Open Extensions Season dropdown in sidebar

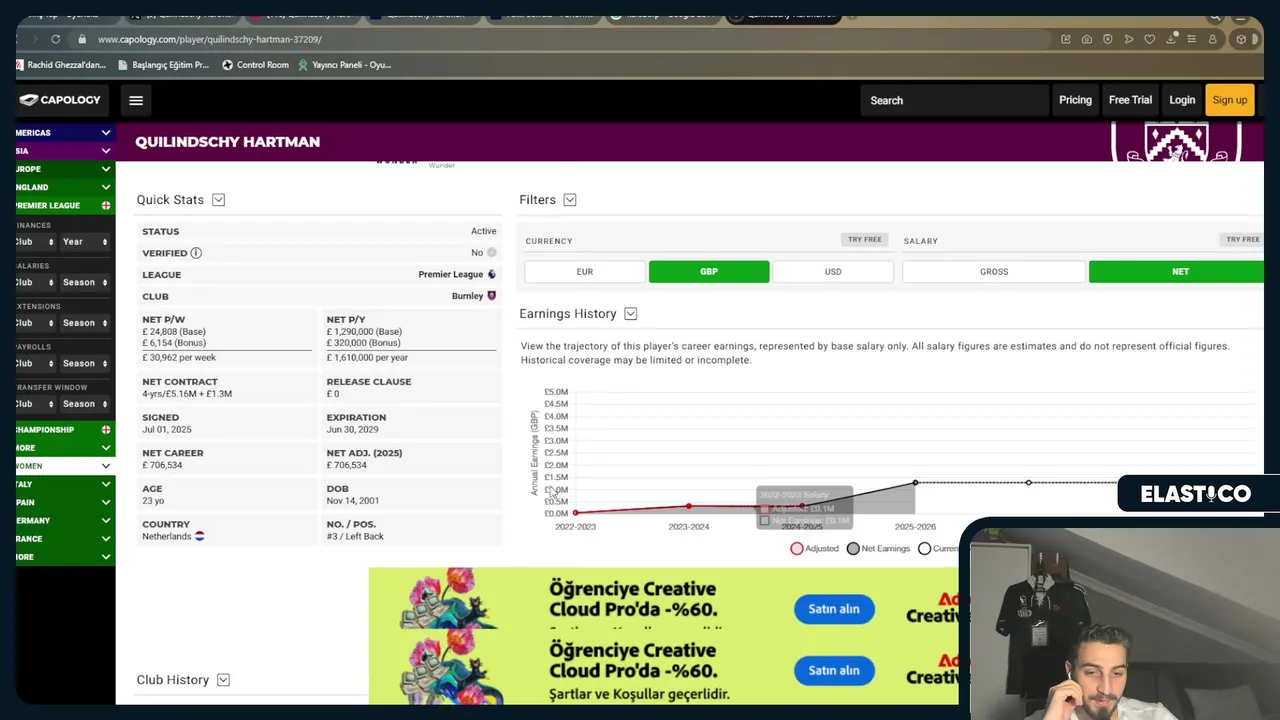point(85,323)
